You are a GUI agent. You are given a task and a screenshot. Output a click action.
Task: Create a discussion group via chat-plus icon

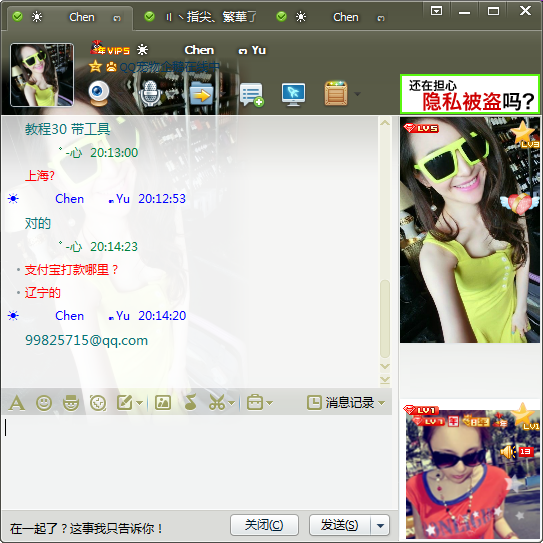tap(252, 94)
